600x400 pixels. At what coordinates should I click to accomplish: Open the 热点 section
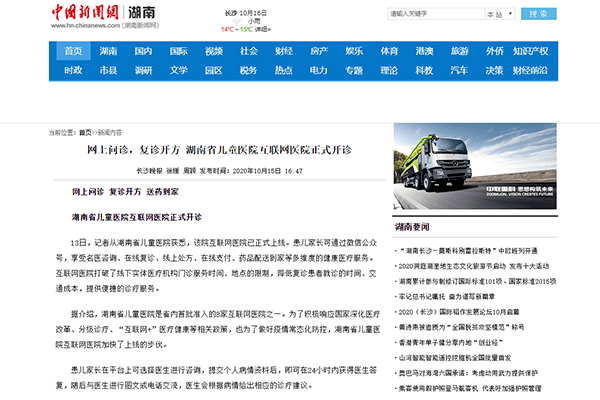coord(284,70)
